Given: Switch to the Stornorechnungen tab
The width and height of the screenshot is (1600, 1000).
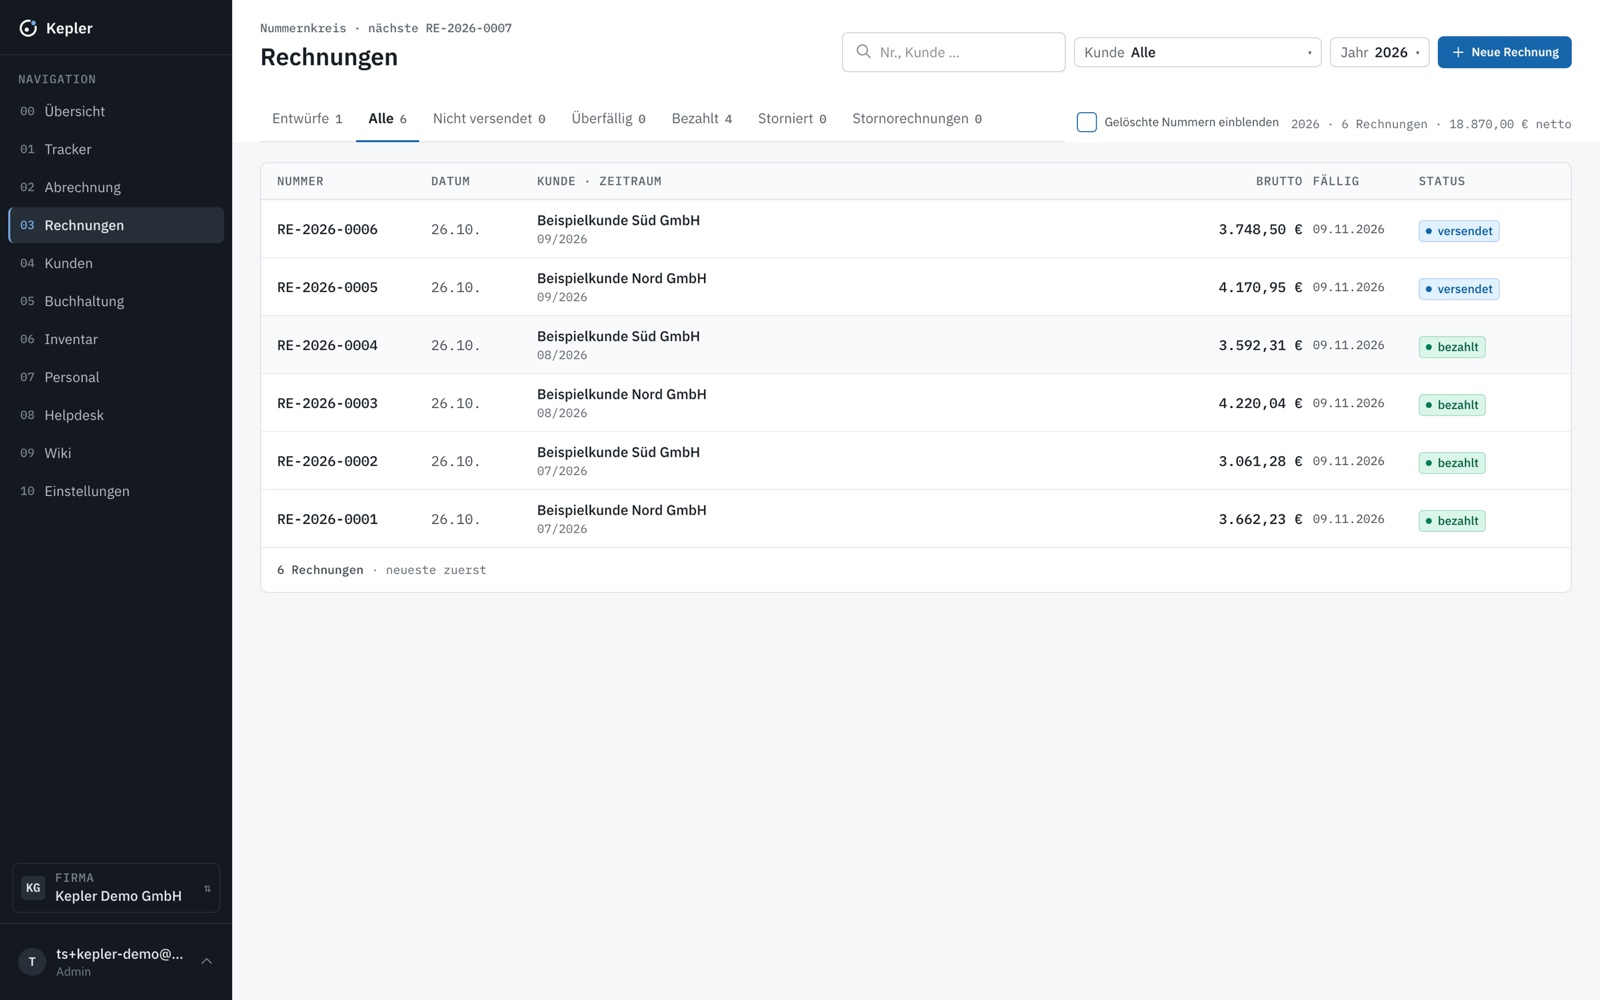Looking at the screenshot, I should (917, 119).
